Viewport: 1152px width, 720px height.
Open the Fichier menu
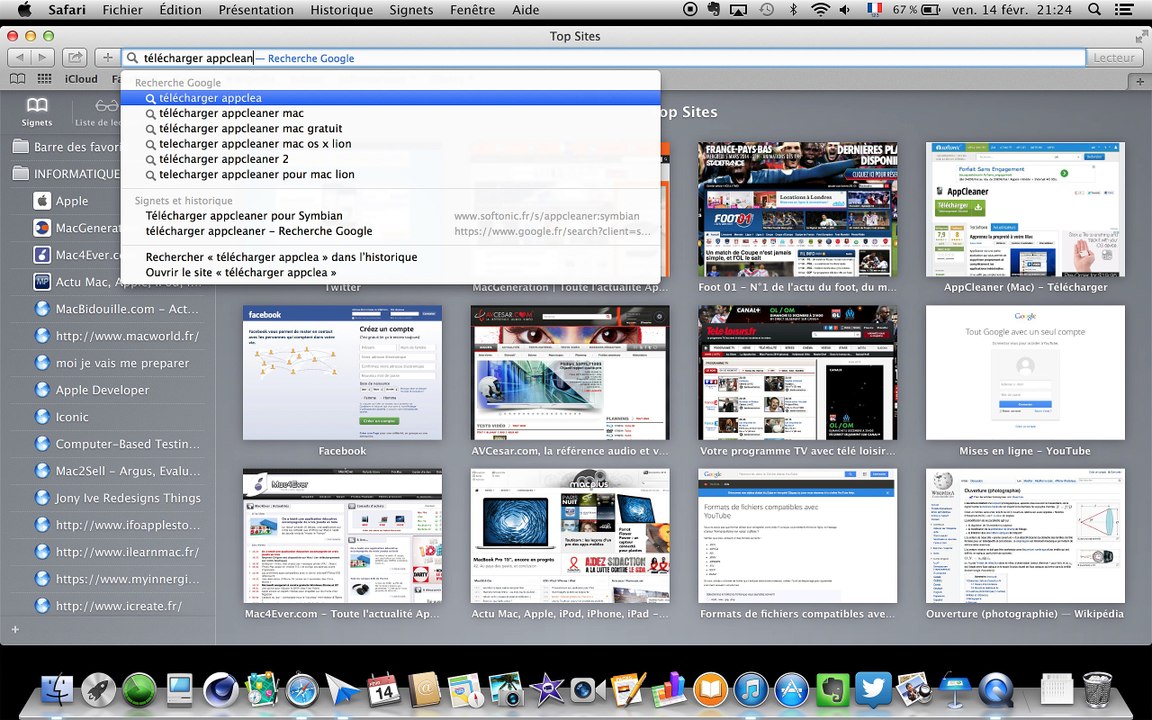(x=123, y=10)
